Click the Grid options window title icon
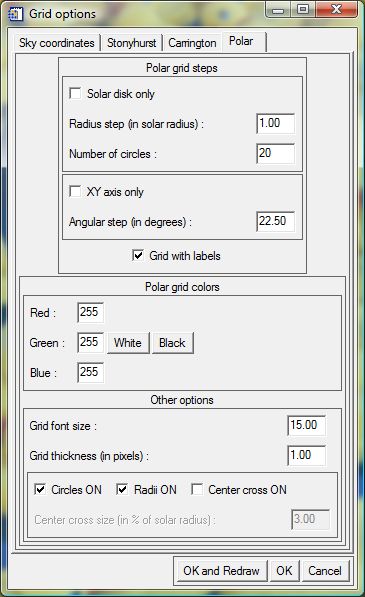Image resolution: width=365 pixels, height=597 pixels. pos(16,14)
